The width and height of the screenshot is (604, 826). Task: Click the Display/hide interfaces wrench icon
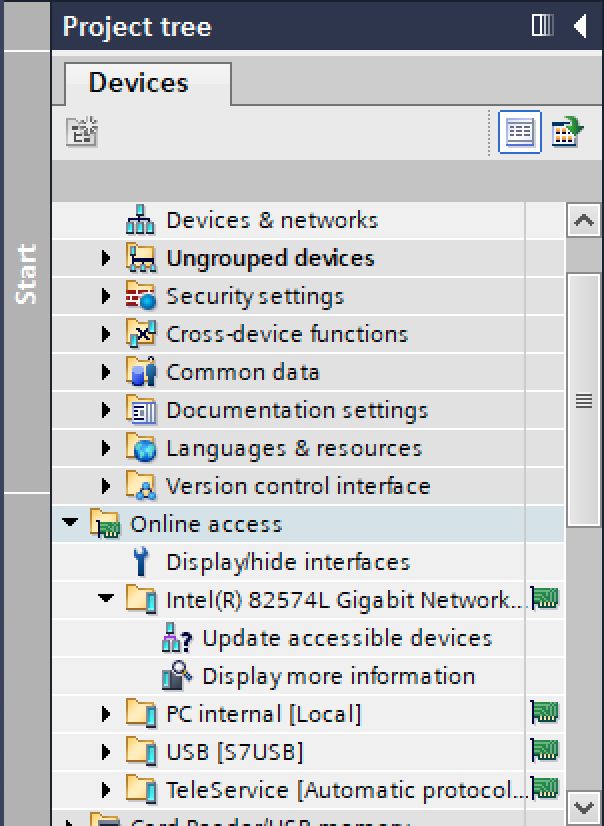140,563
